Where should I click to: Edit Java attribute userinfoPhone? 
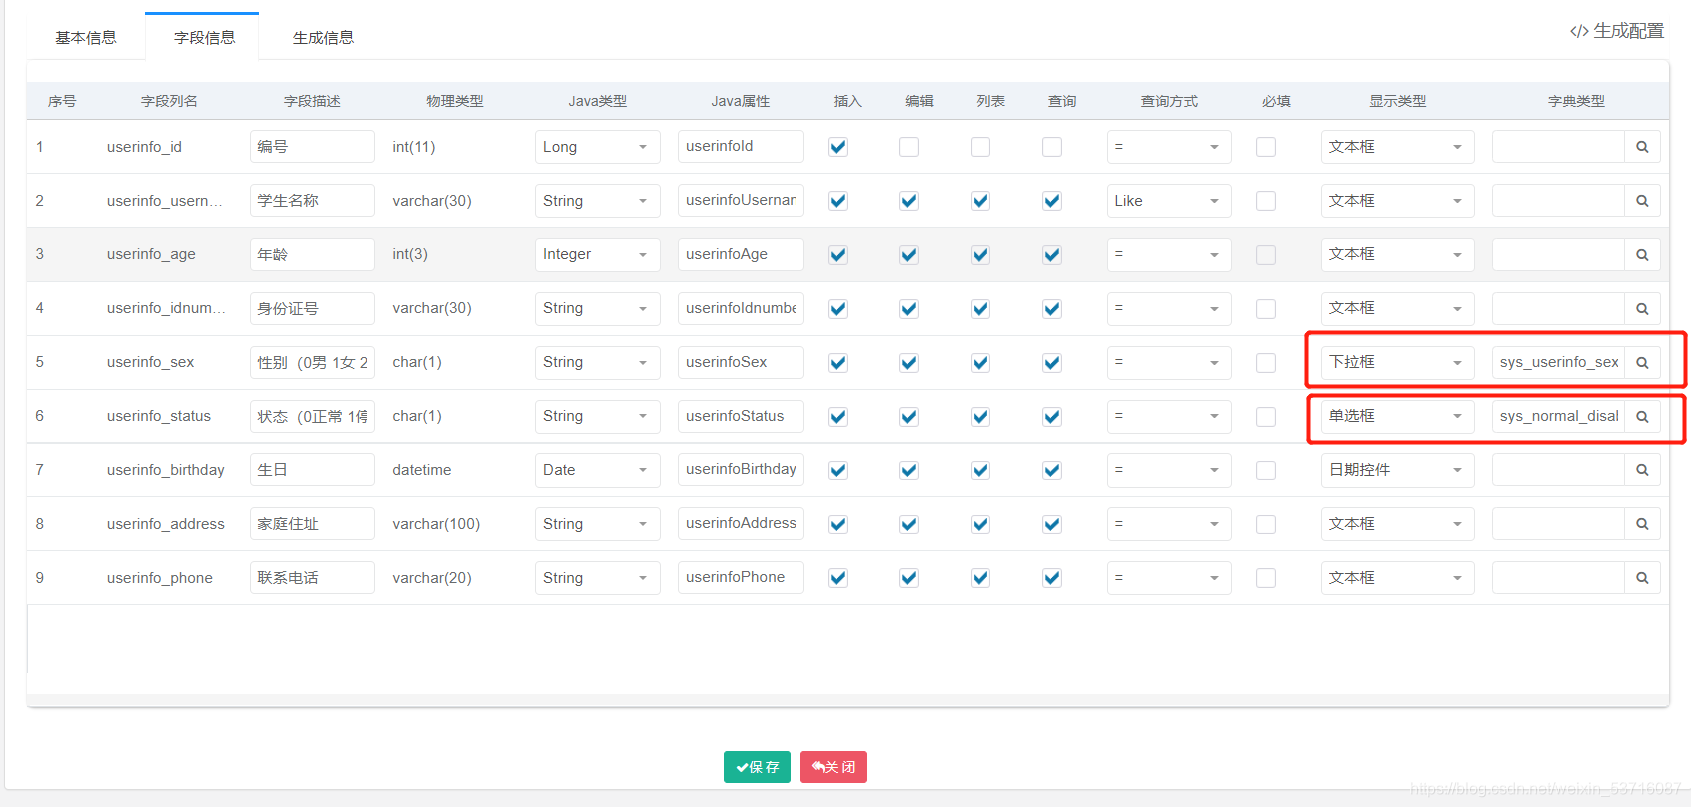click(740, 578)
